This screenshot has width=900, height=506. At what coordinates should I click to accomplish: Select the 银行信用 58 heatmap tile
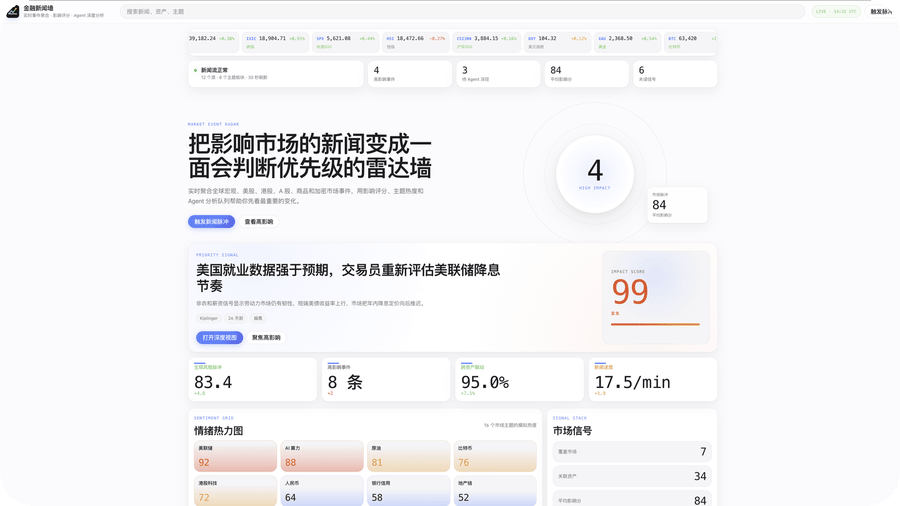coord(409,491)
